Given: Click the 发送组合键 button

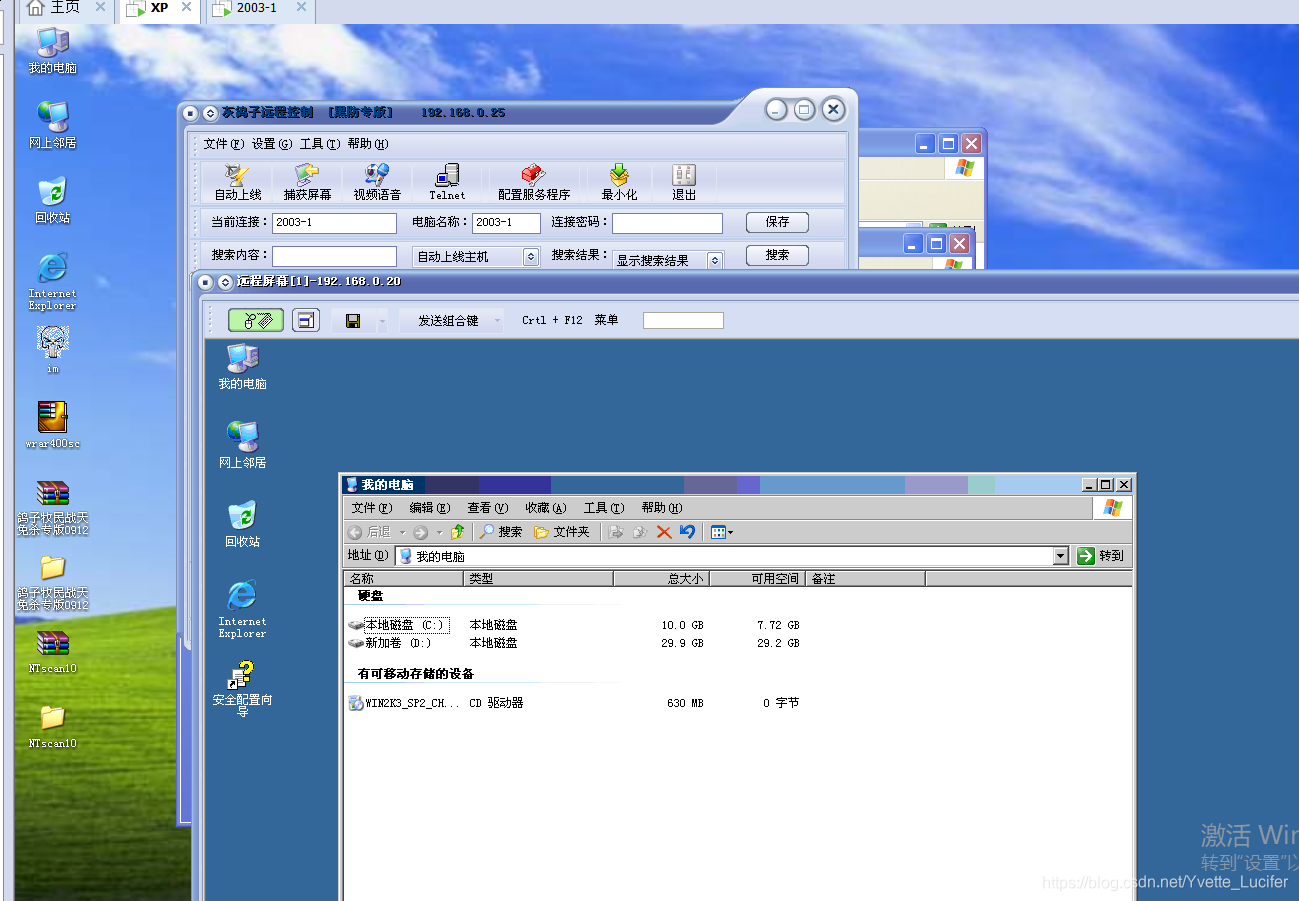Looking at the screenshot, I should [x=448, y=321].
